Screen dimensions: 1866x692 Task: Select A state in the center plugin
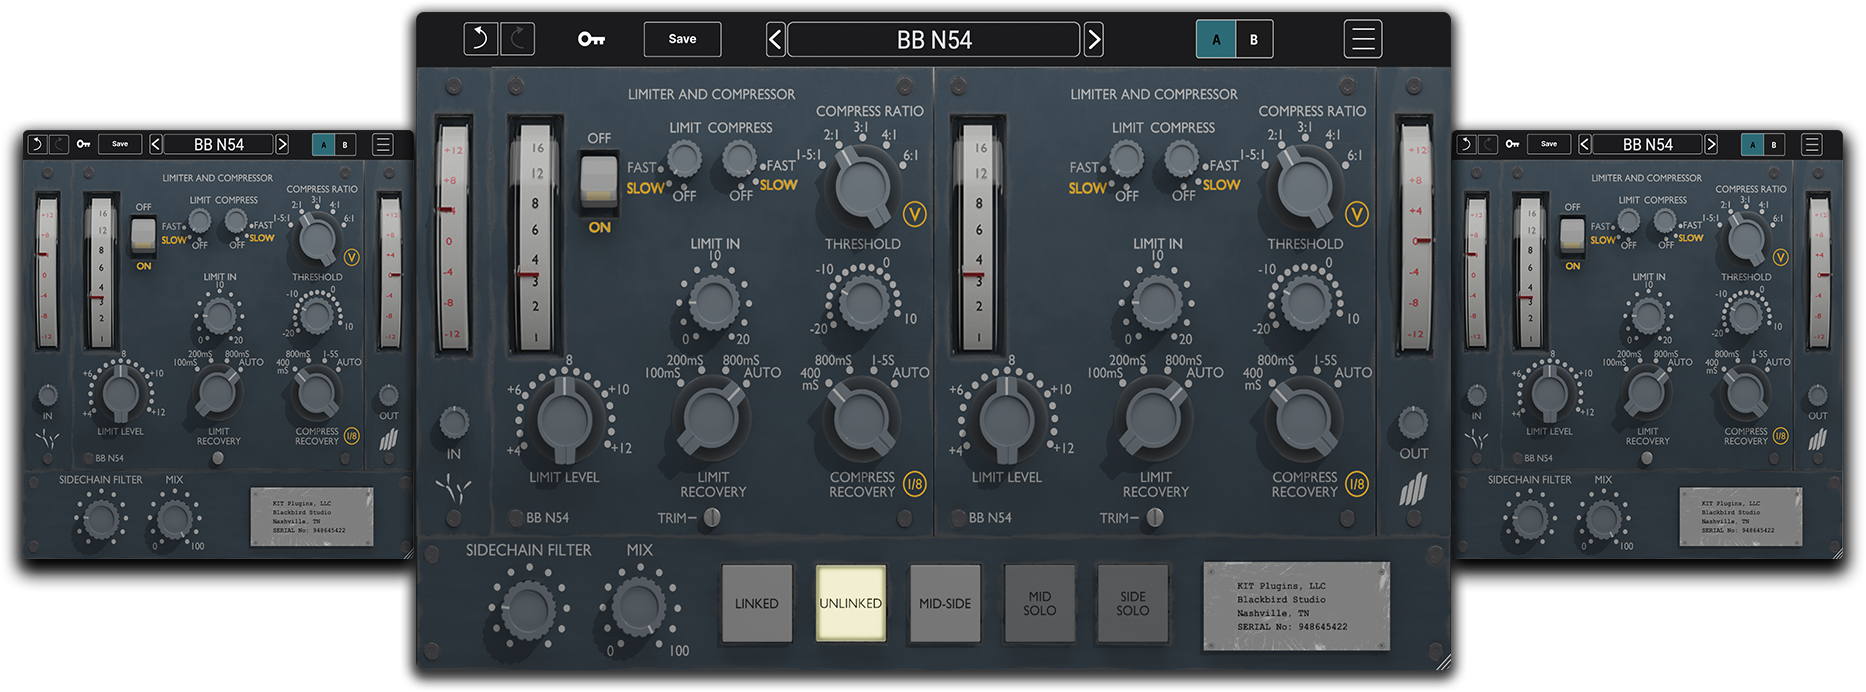point(1216,40)
